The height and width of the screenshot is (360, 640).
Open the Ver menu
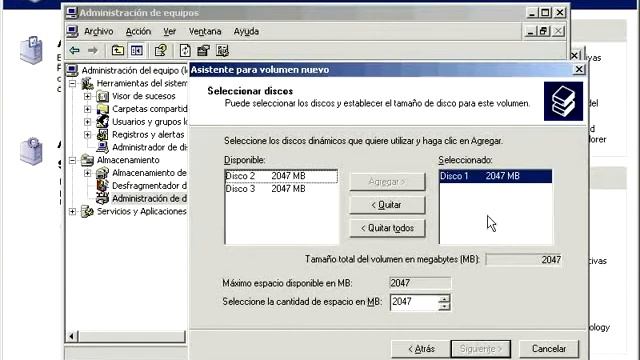[169, 31]
